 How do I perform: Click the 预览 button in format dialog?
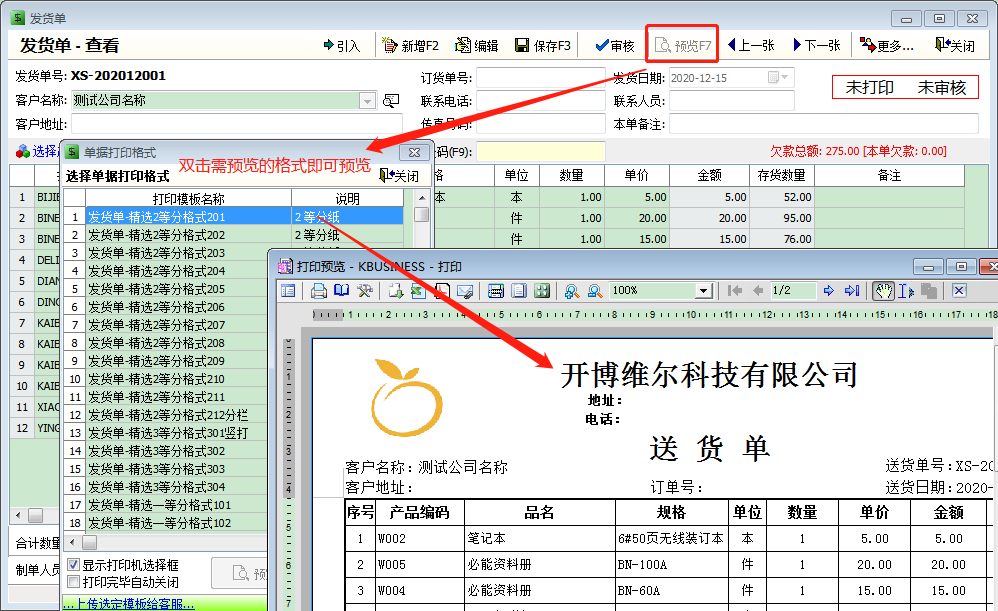[240, 573]
